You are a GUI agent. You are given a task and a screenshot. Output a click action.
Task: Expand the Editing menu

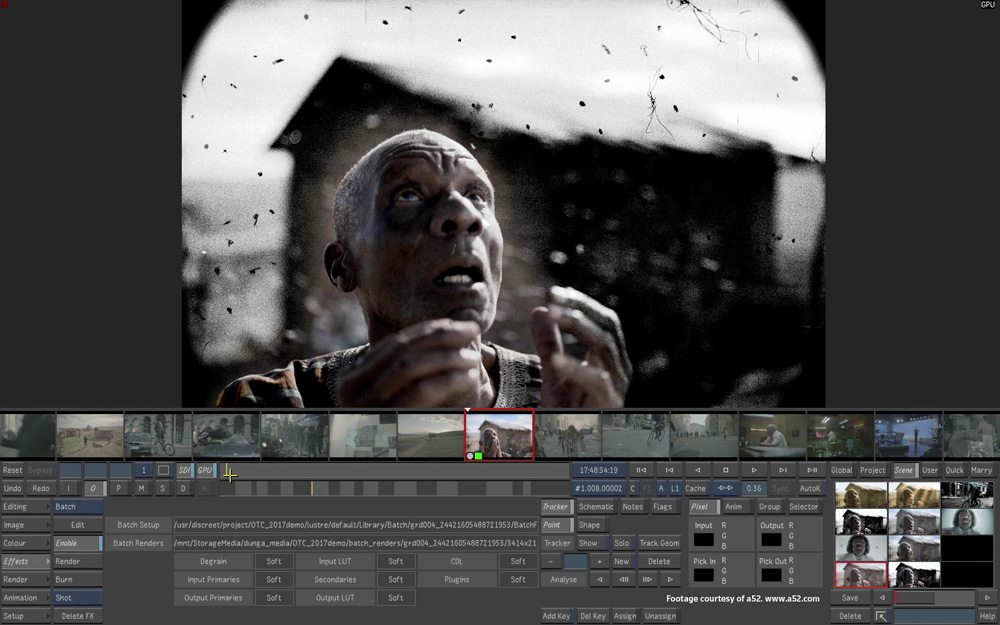(x=25, y=507)
